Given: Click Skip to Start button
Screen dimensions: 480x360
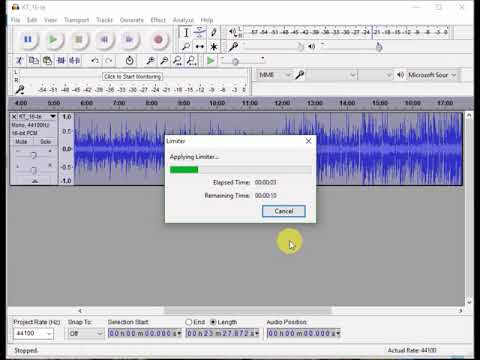Looking at the screenshot, I should (x=104, y=40).
